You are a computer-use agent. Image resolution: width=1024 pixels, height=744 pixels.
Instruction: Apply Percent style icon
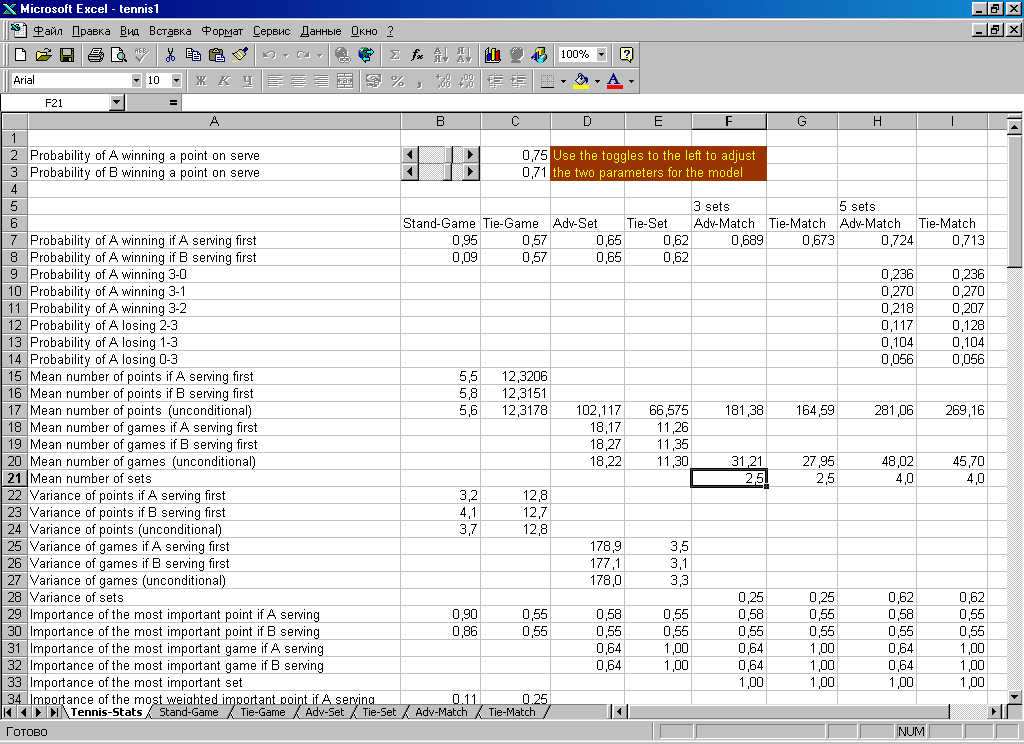click(397, 81)
